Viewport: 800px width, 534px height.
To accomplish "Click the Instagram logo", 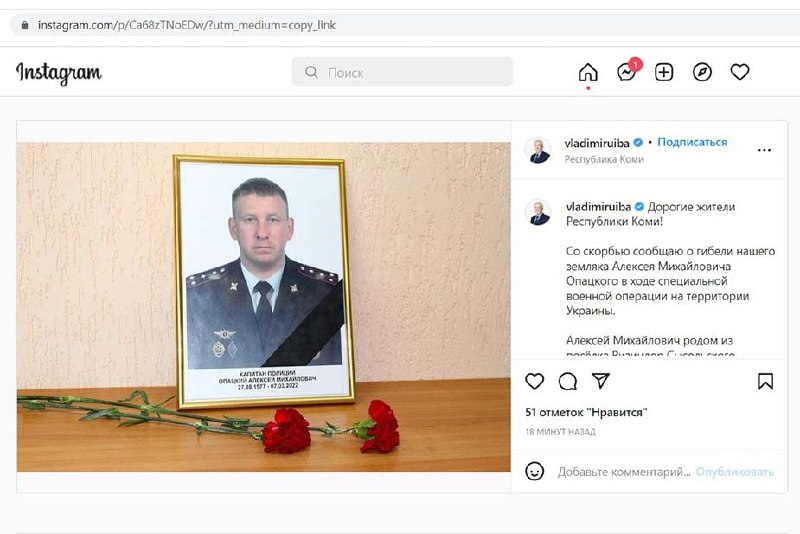I will [x=59, y=73].
